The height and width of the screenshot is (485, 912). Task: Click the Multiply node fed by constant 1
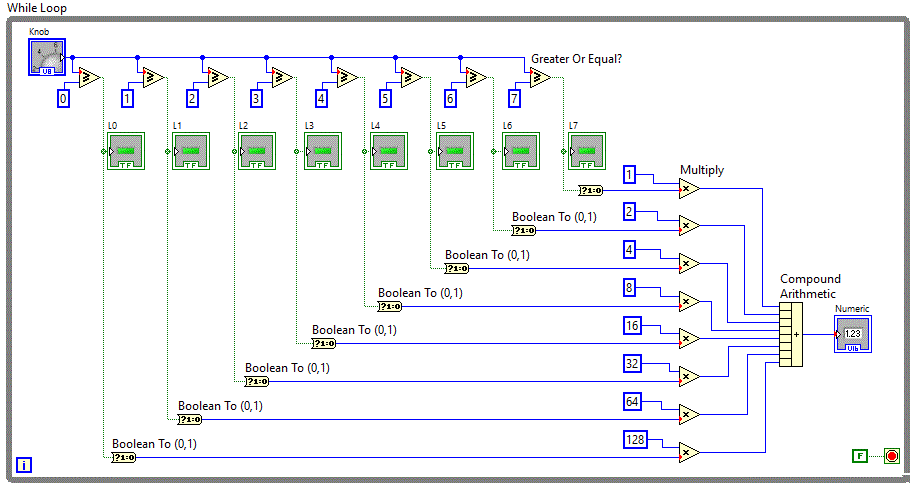pyautogui.click(x=688, y=189)
